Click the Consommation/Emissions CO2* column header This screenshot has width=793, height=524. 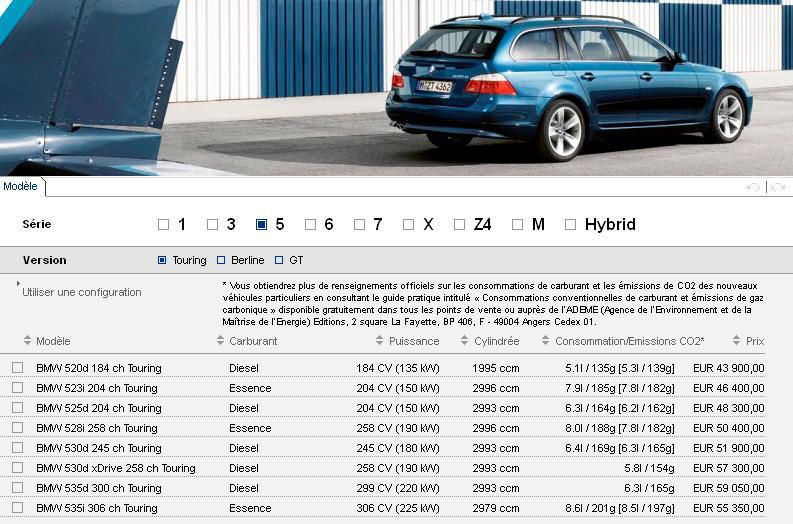(630, 341)
